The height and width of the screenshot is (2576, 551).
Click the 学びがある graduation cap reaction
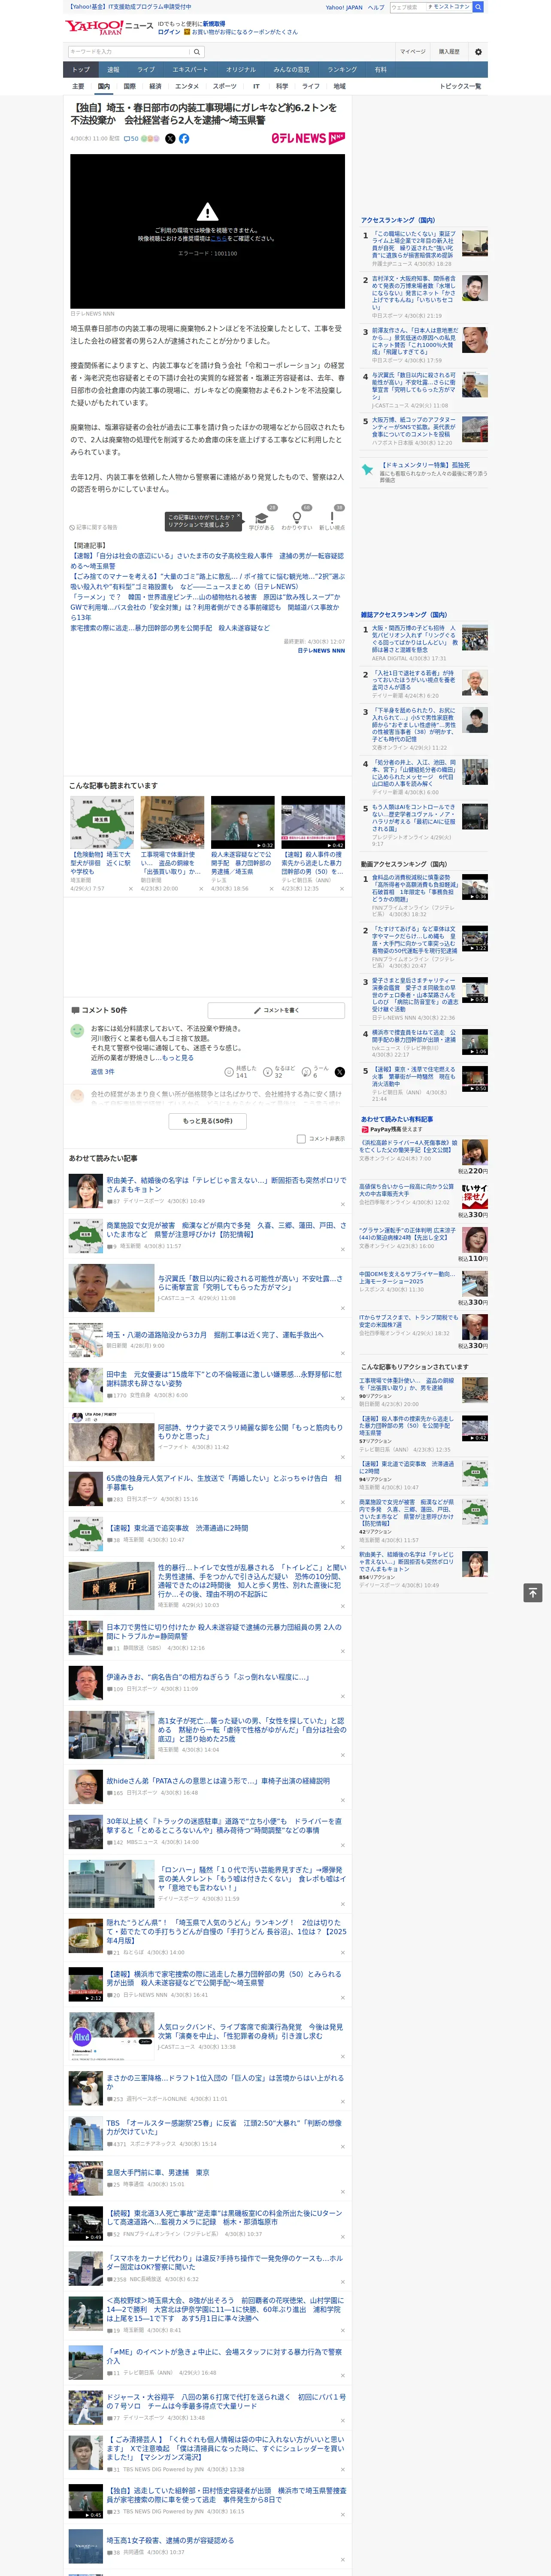coord(262,519)
